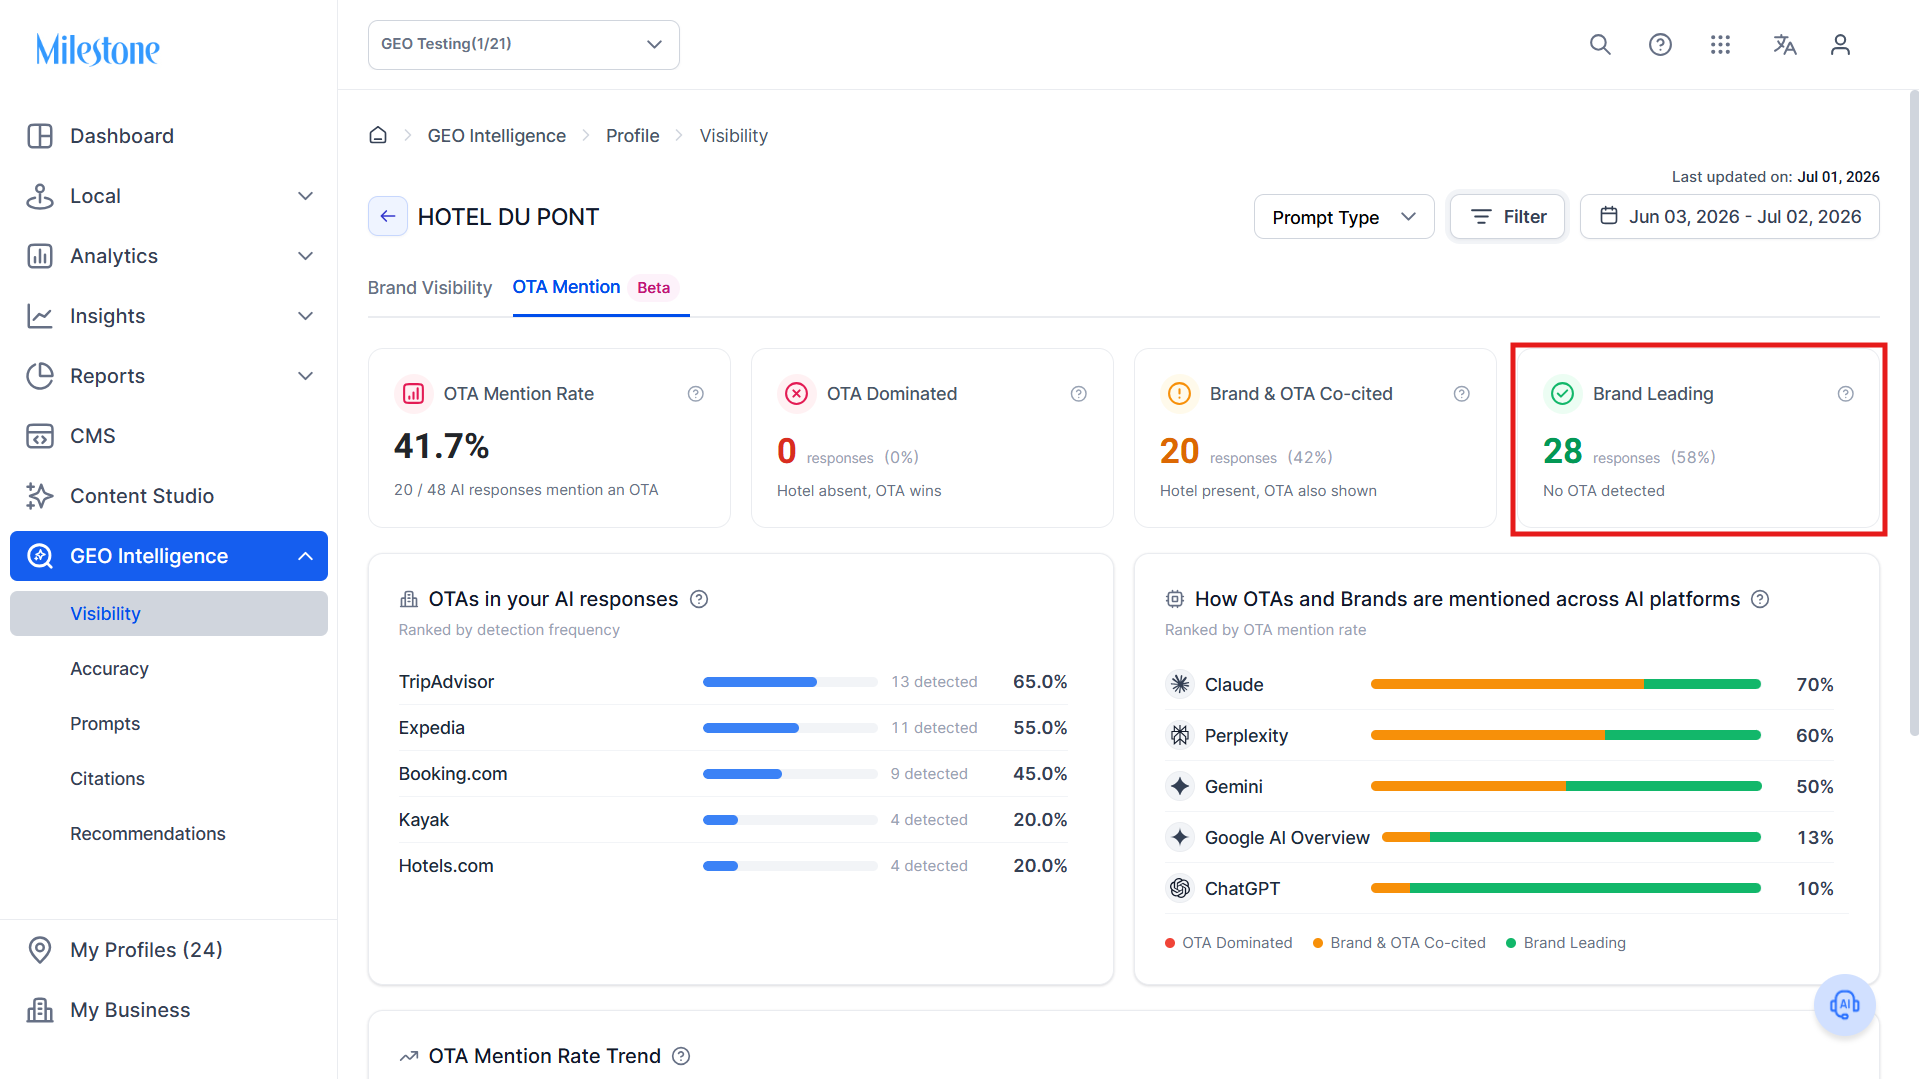This screenshot has width=1919, height=1079.
Task: Click the OTA Mention Rate info icon
Action: 696,394
